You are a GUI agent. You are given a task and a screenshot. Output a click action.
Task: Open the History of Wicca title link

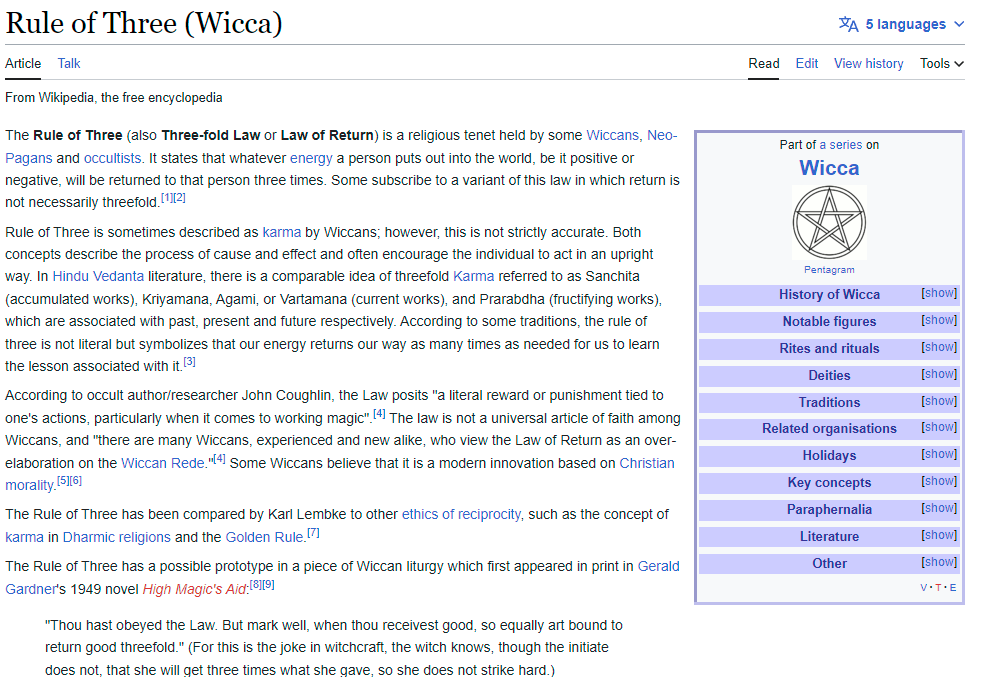(x=829, y=294)
